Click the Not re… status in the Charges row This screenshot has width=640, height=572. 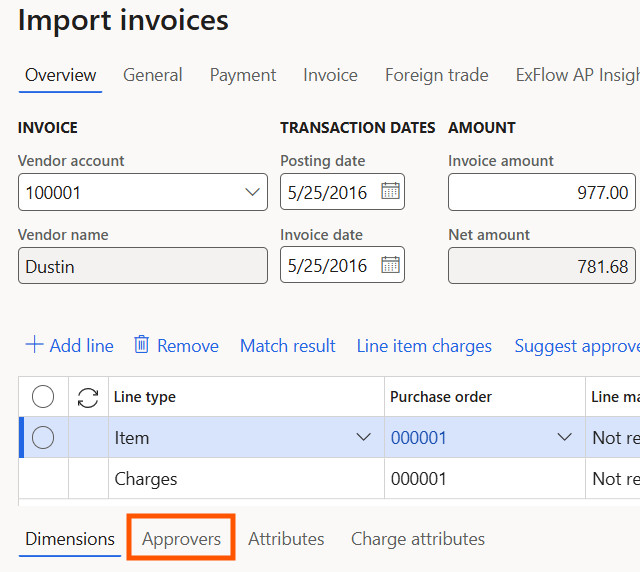click(x=616, y=479)
